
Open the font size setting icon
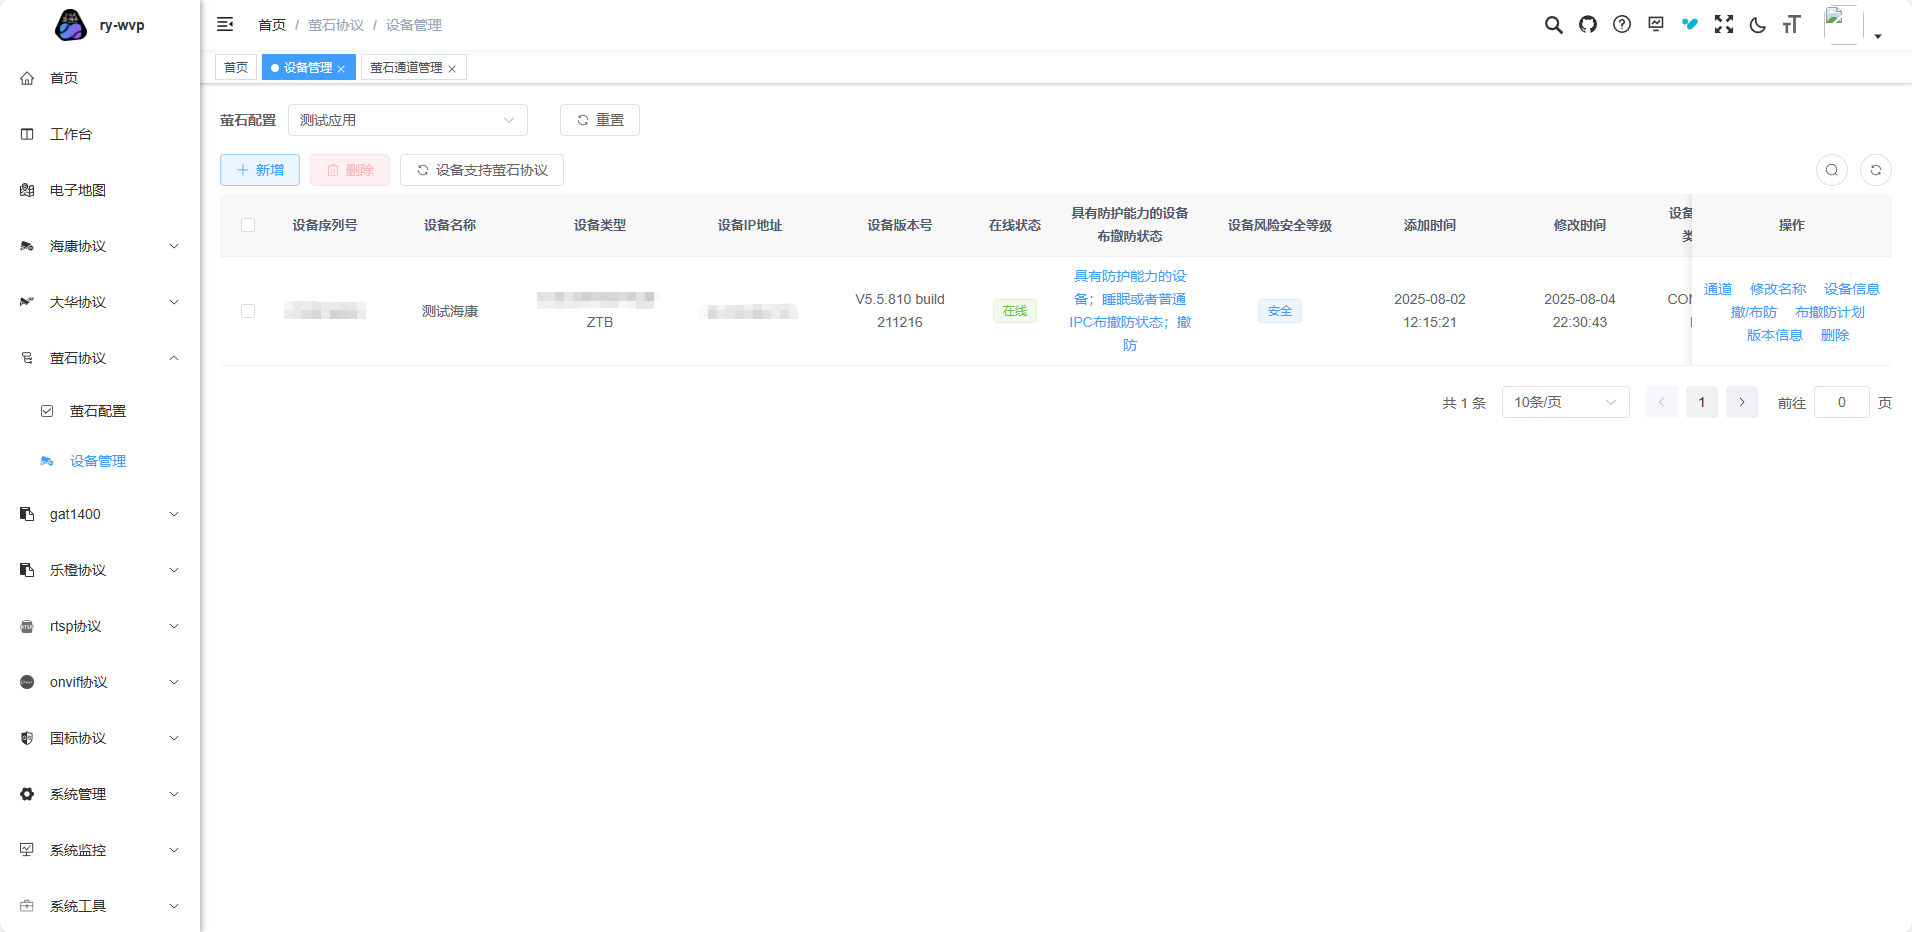click(1791, 25)
